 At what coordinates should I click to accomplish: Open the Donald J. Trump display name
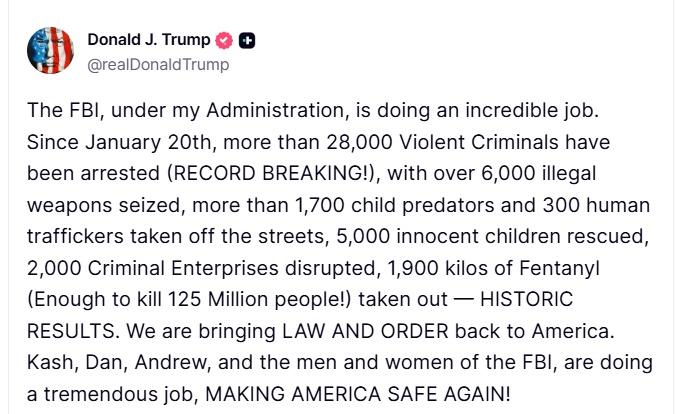point(149,40)
